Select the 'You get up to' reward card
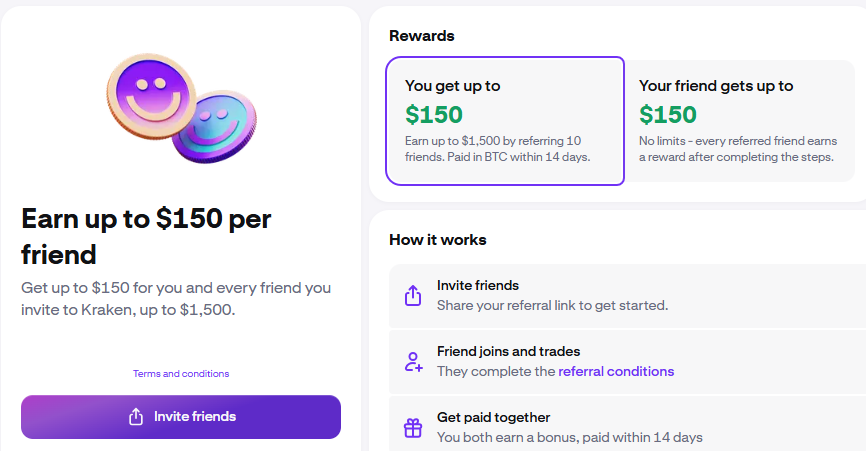The width and height of the screenshot is (866, 451). 505,121
